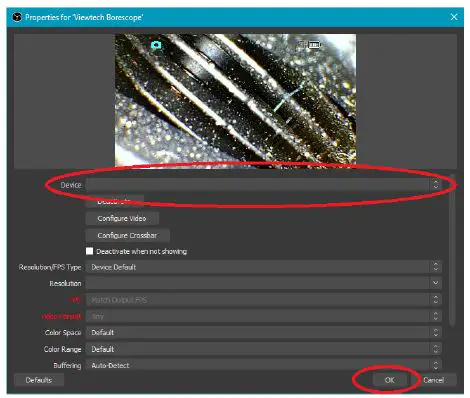Open the Resolution/FPS Type dropdown
Image resolution: width=470 pixels, height=398 pixels.
[263, 267]
